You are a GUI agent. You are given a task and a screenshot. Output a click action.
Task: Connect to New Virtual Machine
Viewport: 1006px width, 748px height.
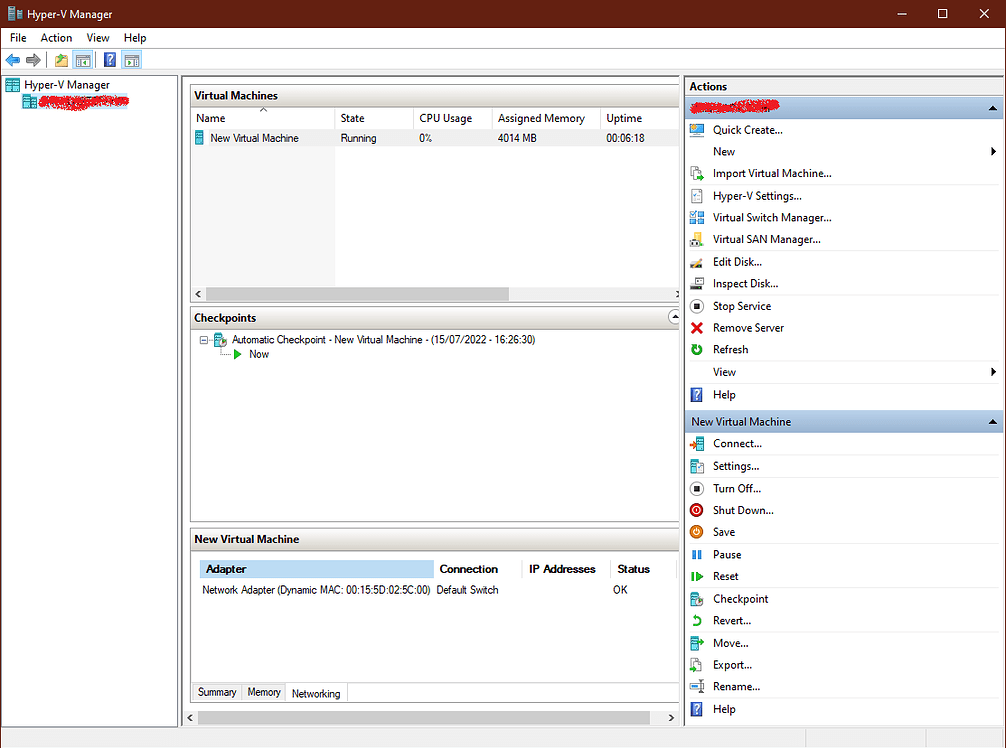click(736, 443)
